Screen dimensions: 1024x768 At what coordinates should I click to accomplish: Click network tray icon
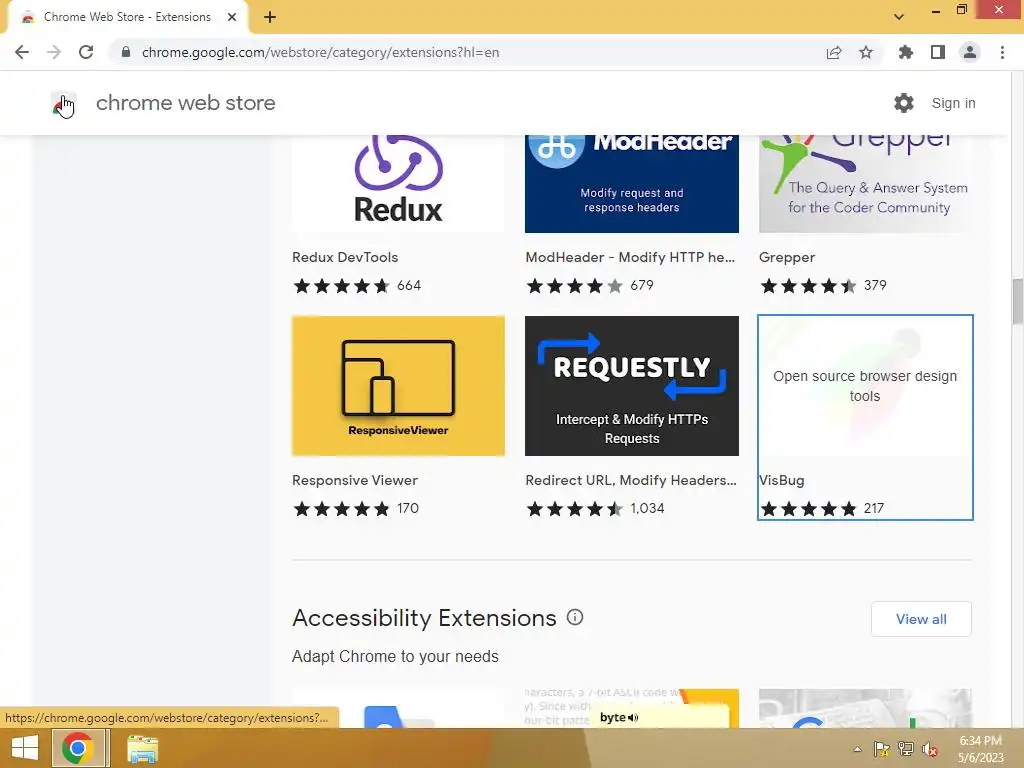(906, 749)
